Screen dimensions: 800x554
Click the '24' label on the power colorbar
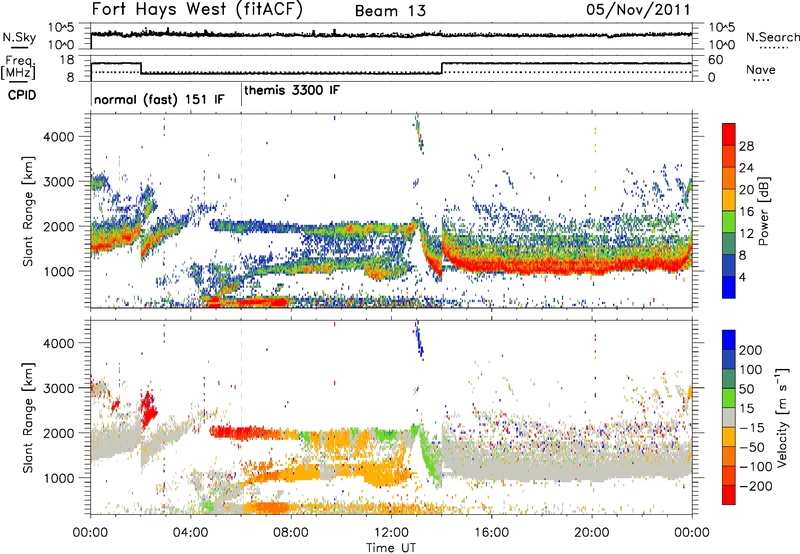[x=746, y=168]
